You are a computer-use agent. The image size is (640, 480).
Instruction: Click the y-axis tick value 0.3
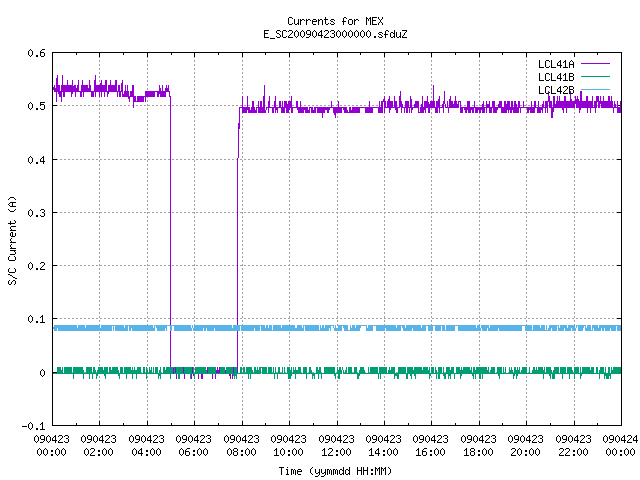(36, 213)
